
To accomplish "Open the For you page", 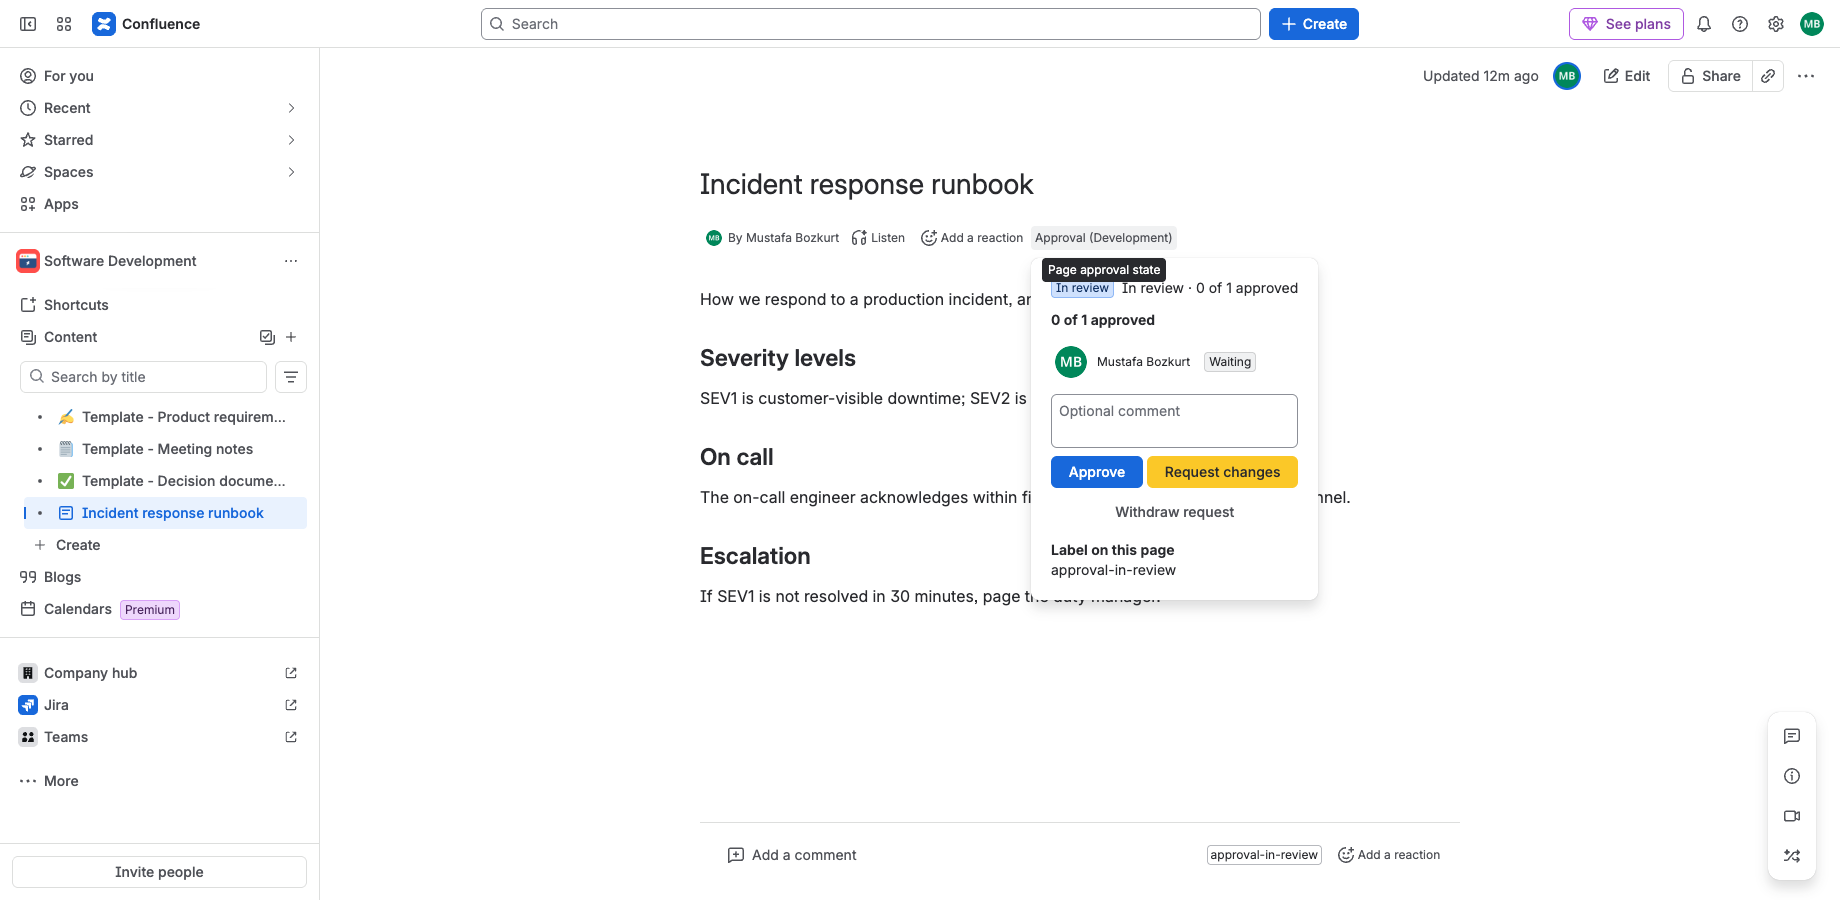I will tap(160, 76).
